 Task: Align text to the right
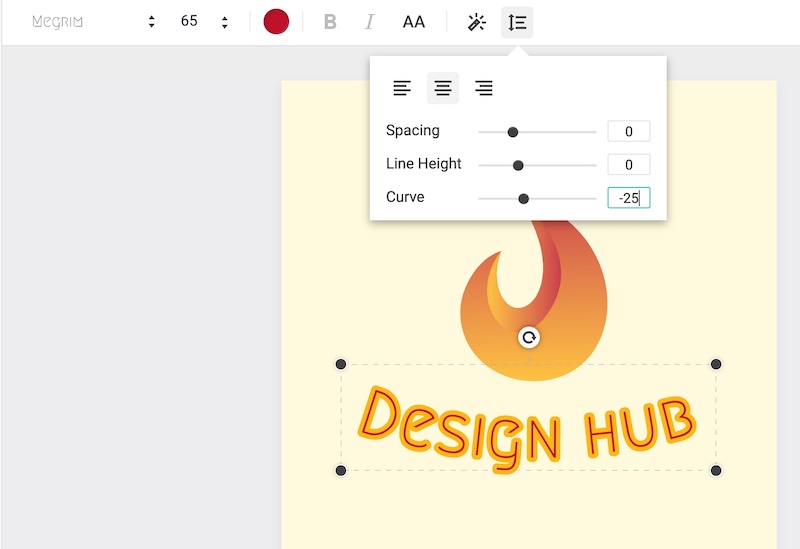click(484, 88)
